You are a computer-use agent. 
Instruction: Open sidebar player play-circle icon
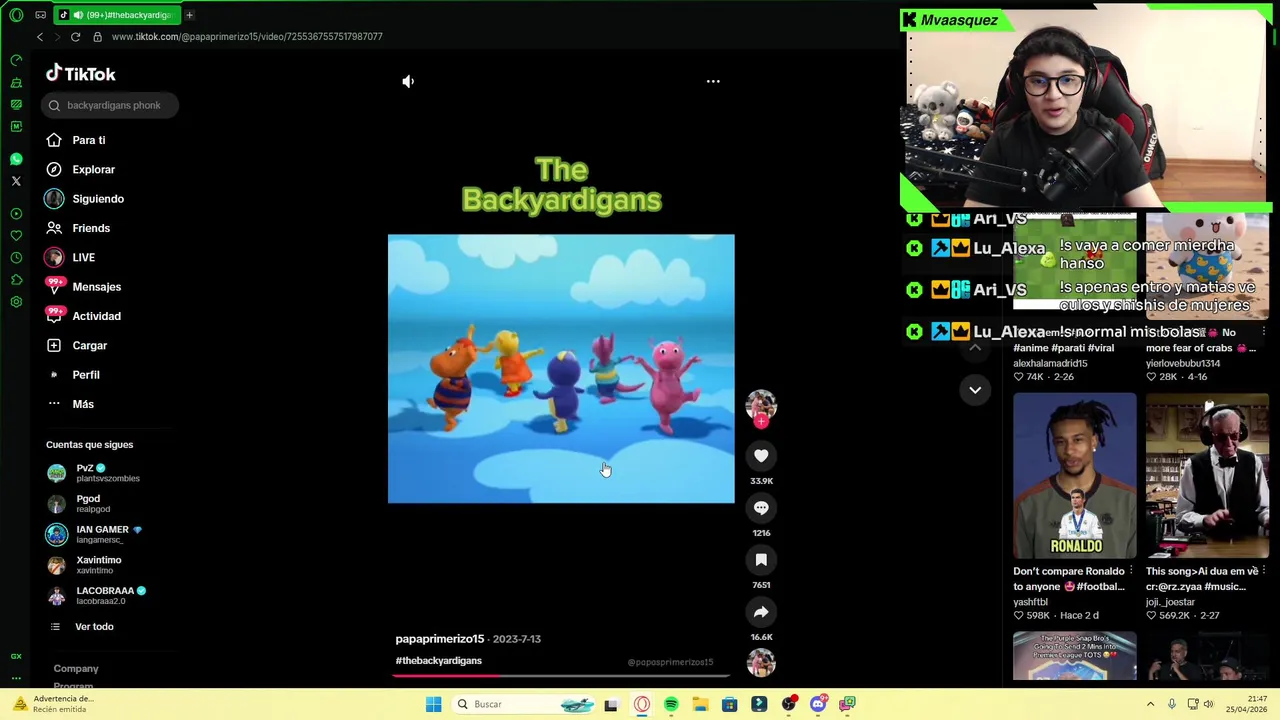pos(16,214)
